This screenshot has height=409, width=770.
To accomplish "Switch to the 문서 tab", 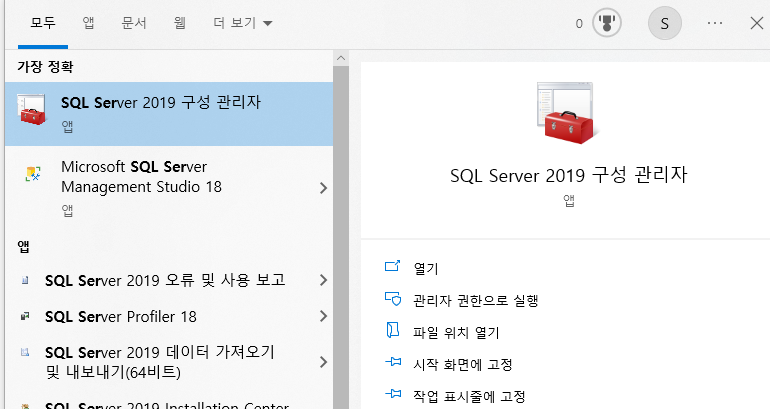I will (x=134, y=23).
